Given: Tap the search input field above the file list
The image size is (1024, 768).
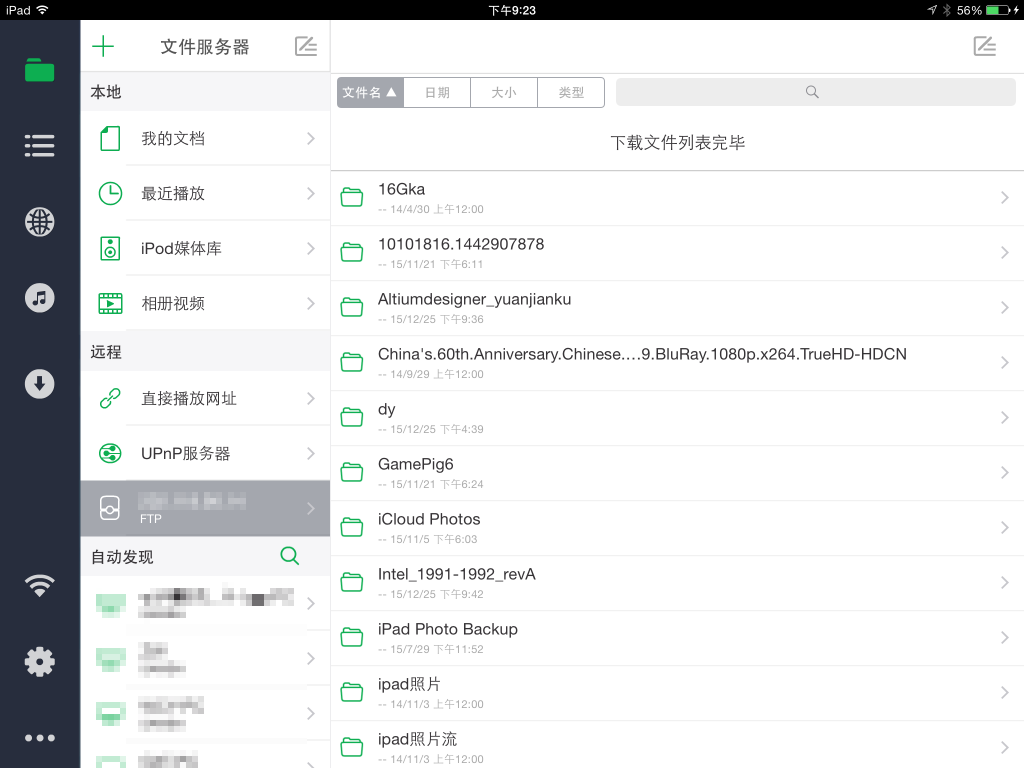Looking at the screenshot, I should pos(815,92).
